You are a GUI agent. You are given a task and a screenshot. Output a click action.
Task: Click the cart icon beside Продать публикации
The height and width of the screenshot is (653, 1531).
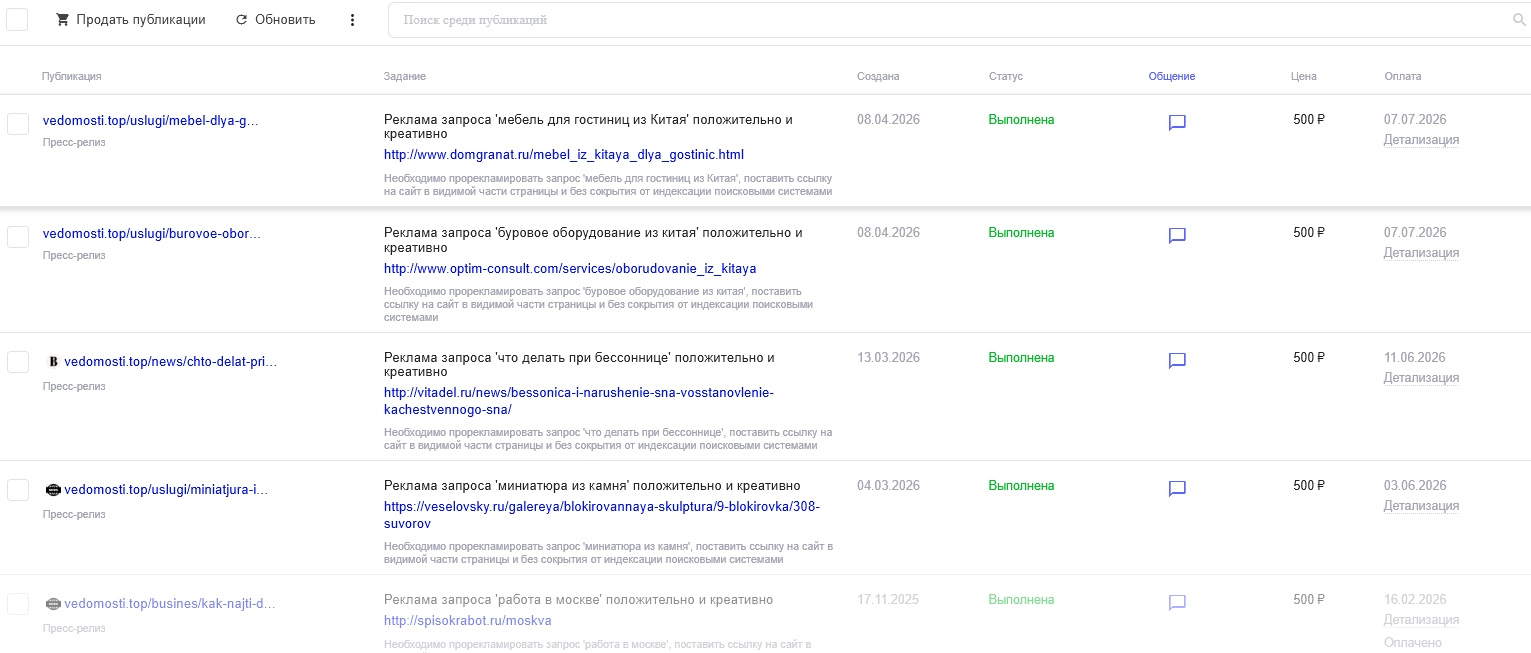[x=63, y=20]
